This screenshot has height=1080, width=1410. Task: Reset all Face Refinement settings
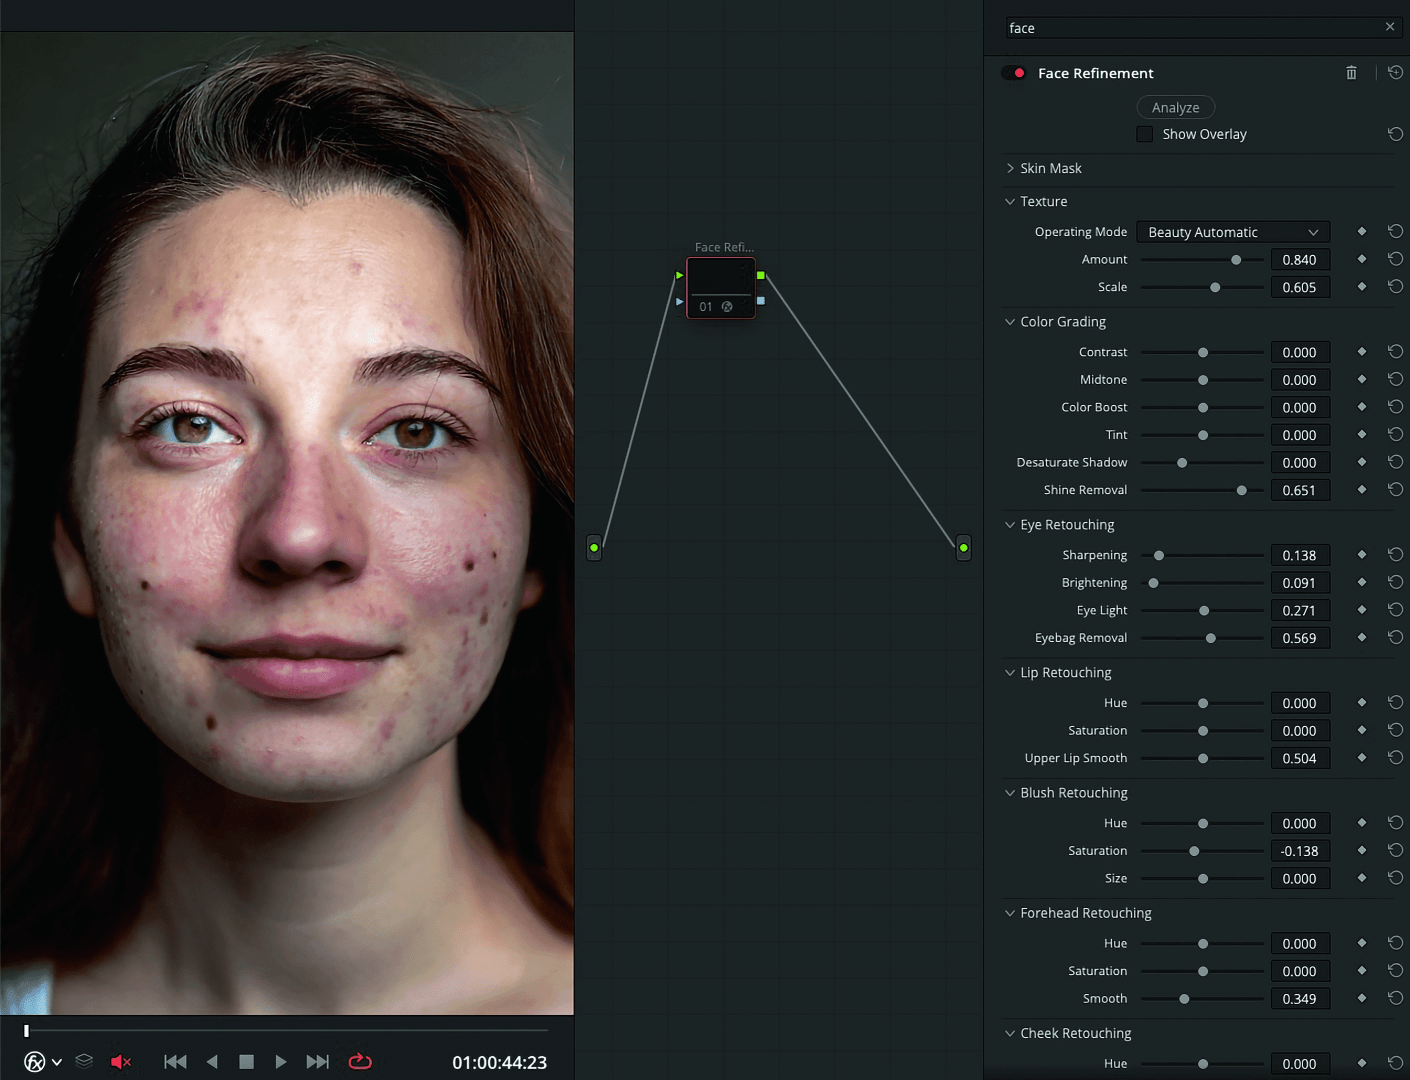point(1396,72)
